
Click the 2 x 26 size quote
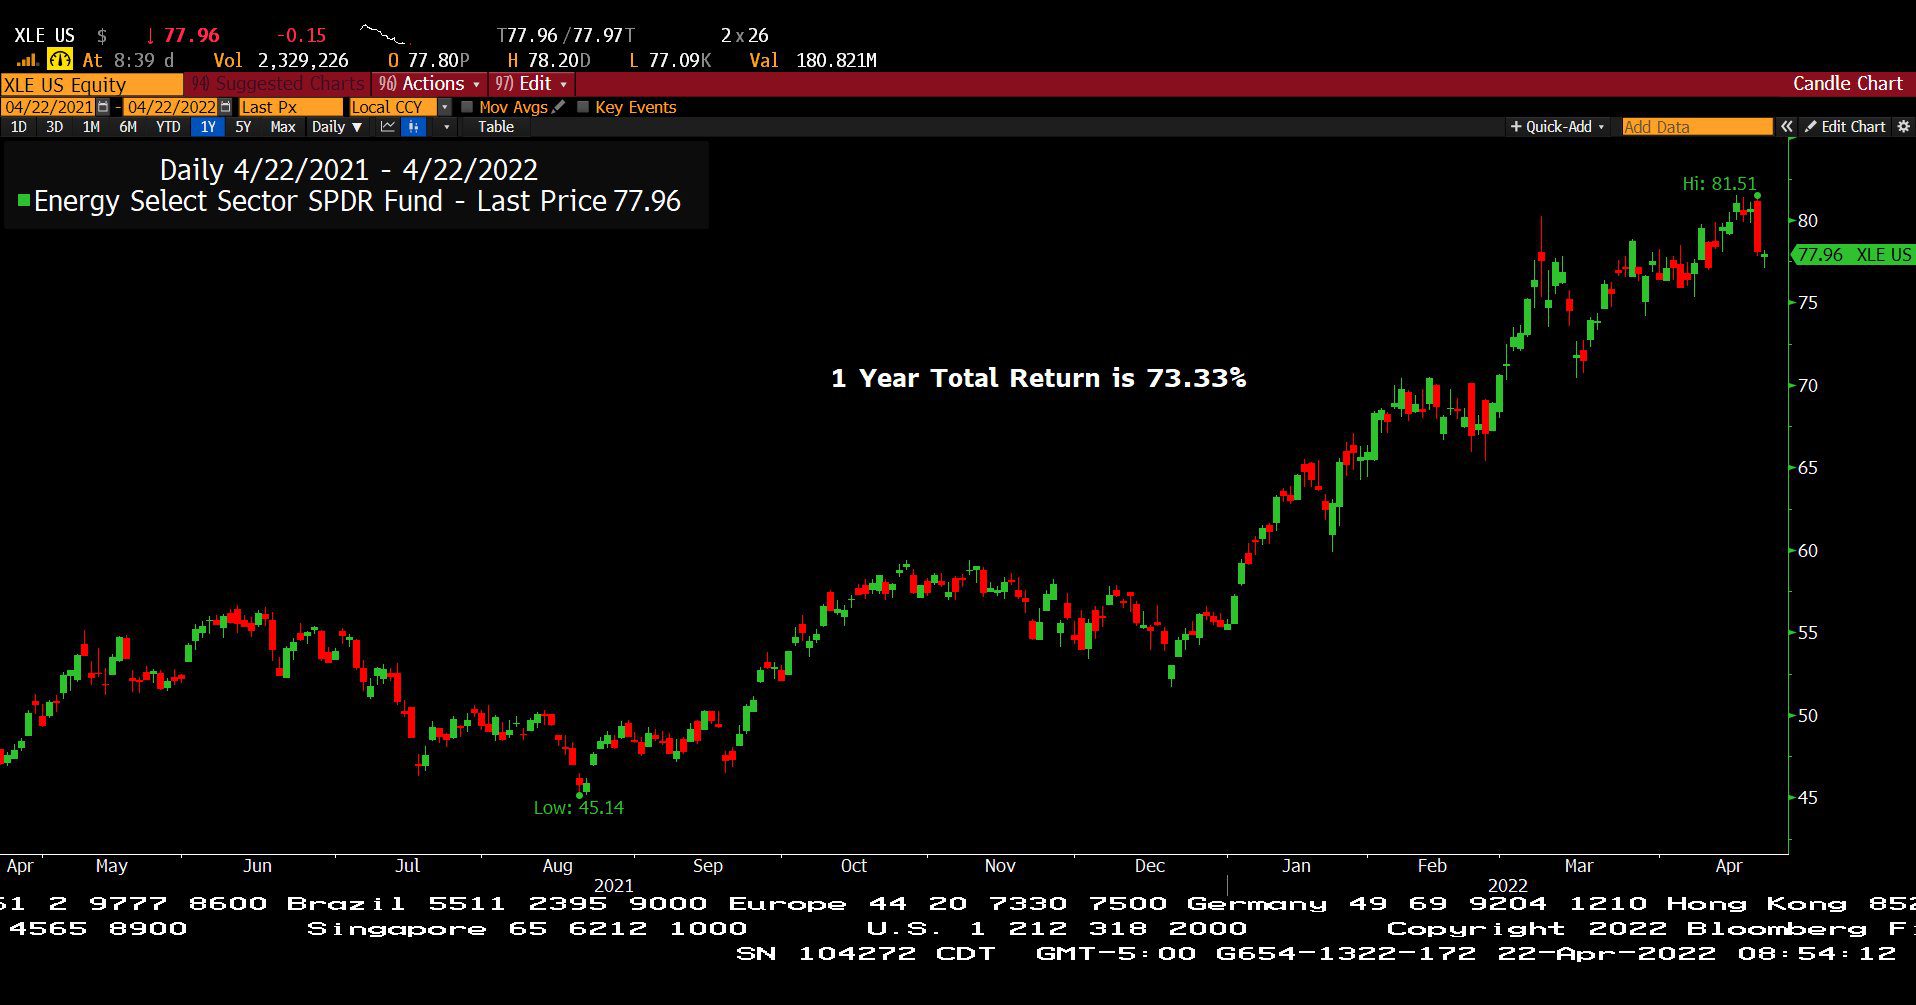coord(745,36)
